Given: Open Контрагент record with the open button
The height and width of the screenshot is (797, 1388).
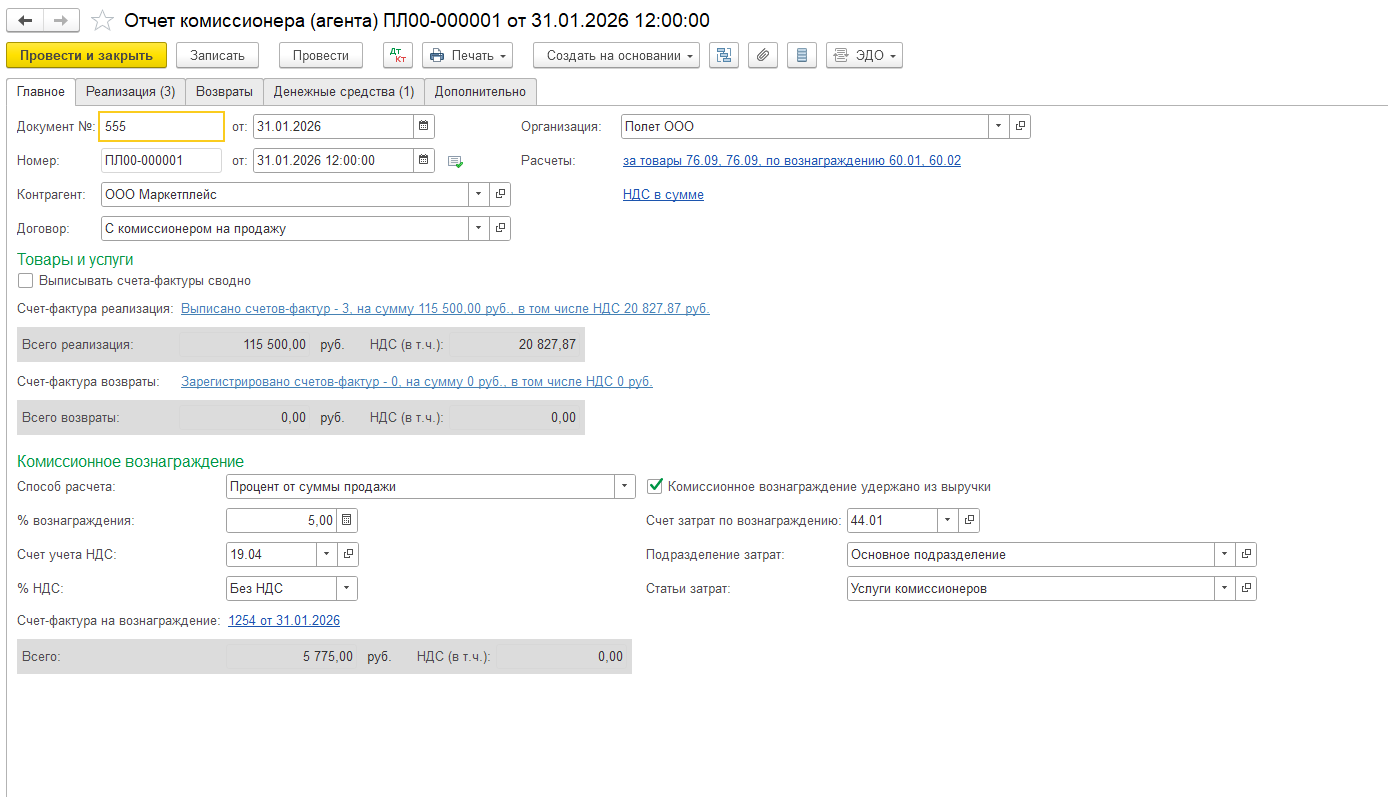Looking at the screenshot, I should [x=500, y=194].
